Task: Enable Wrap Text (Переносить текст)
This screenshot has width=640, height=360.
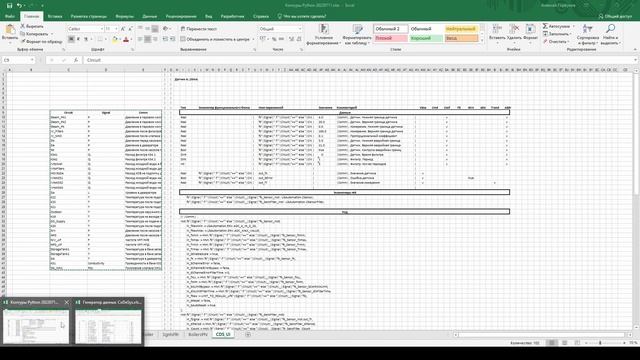Action: [199, 29]
